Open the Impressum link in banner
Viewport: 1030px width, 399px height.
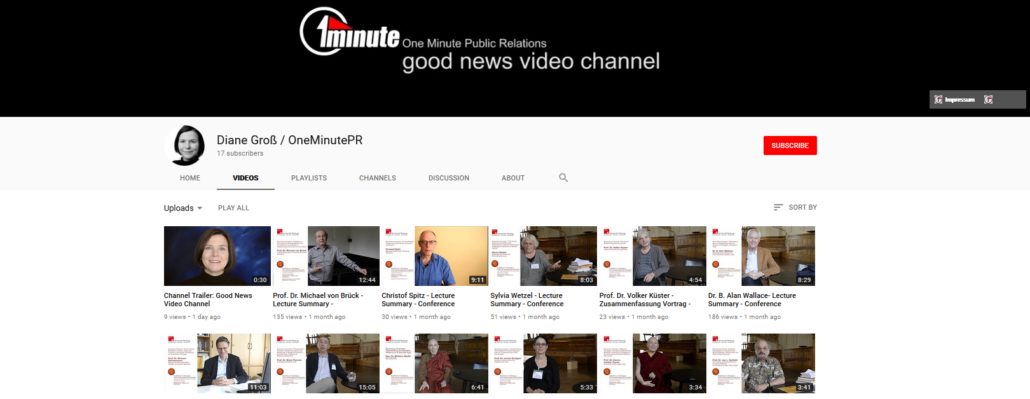(954, 99)
